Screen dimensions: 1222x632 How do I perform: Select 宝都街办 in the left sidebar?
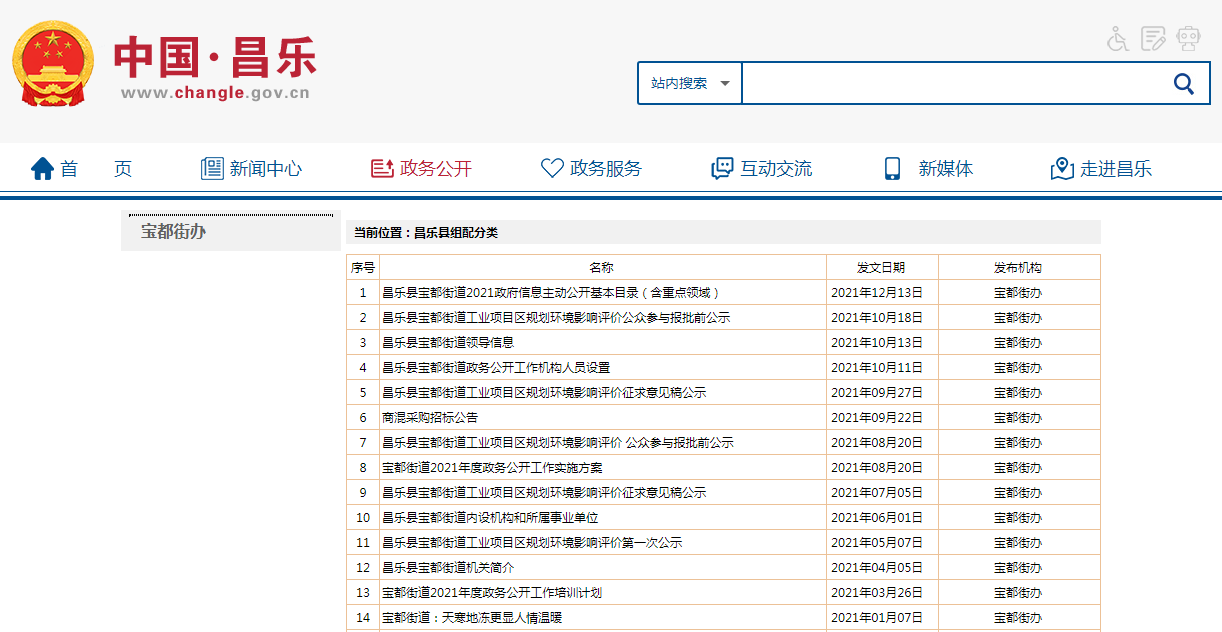173,232
